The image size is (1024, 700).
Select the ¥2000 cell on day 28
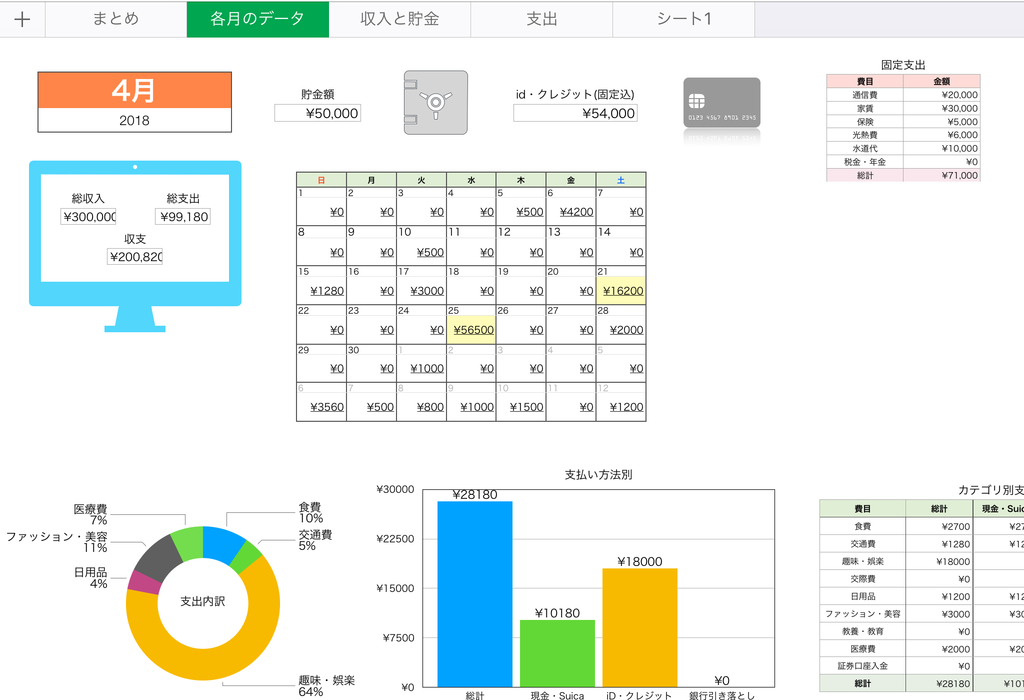(621, 330)
